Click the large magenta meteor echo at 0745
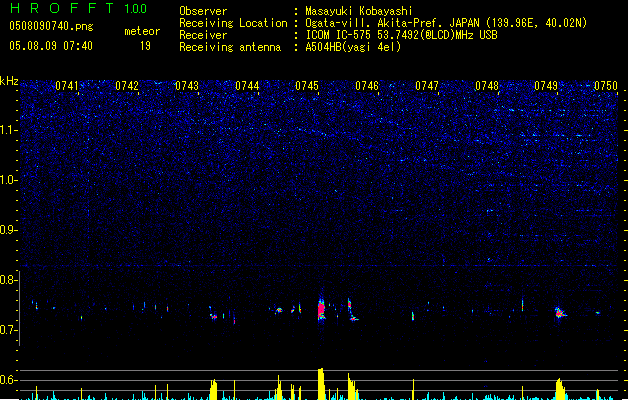The image size is (629, 400). point(321,310)
